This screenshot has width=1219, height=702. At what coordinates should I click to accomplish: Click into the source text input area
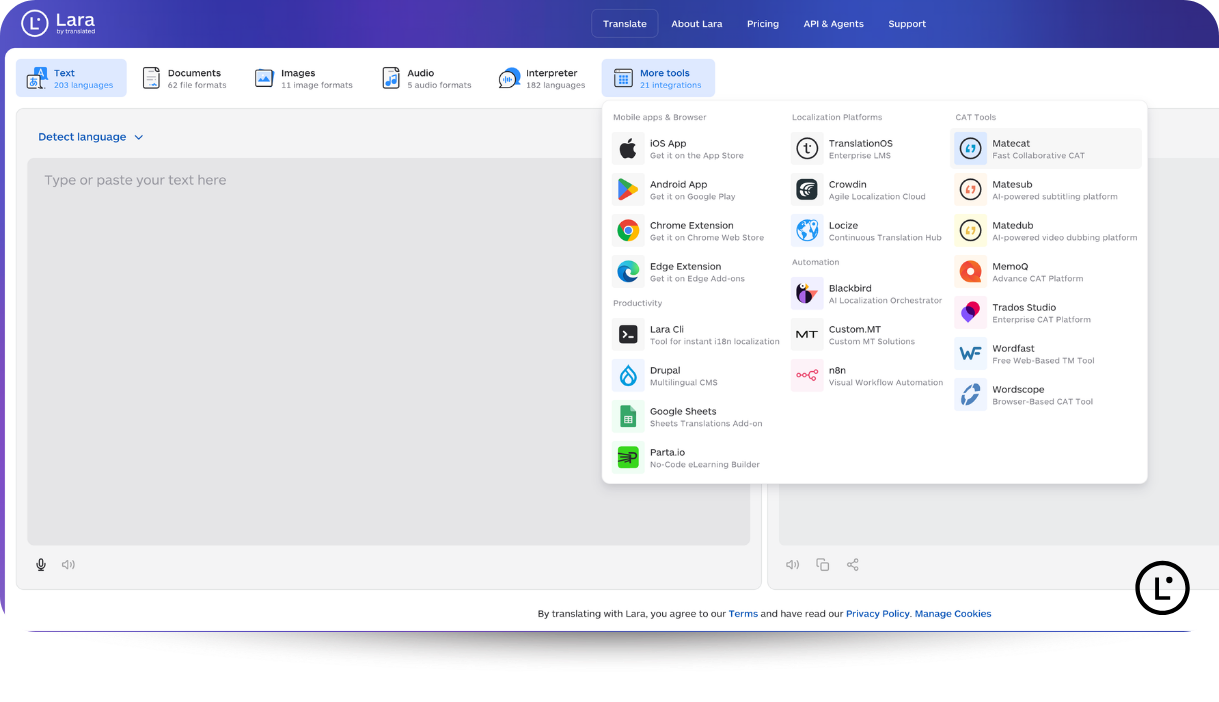388,351
